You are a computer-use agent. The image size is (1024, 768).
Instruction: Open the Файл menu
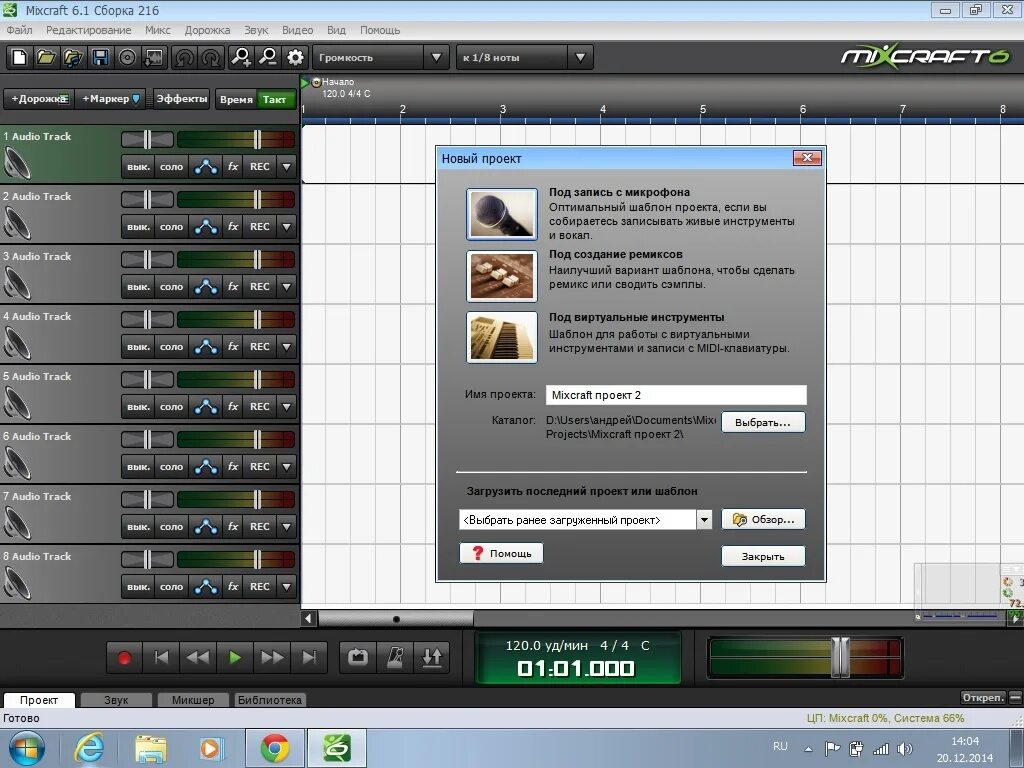20,30
